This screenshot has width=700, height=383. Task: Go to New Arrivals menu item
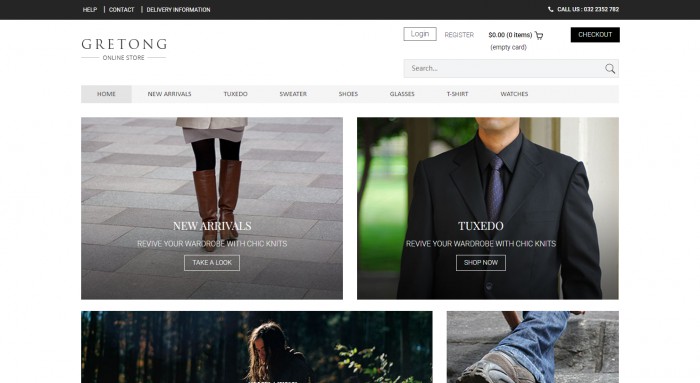[x=169, y=94]
